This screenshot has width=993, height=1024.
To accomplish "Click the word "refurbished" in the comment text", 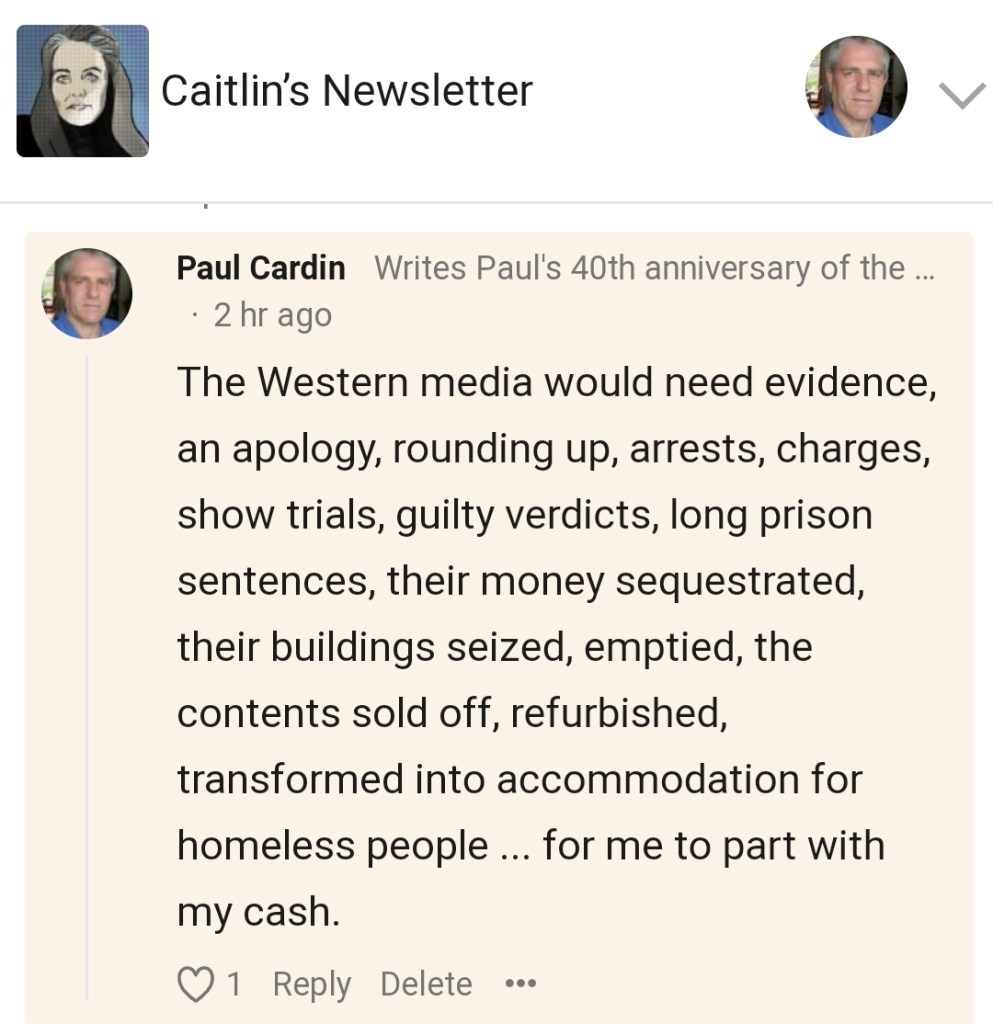I will [x=616, y=713].
